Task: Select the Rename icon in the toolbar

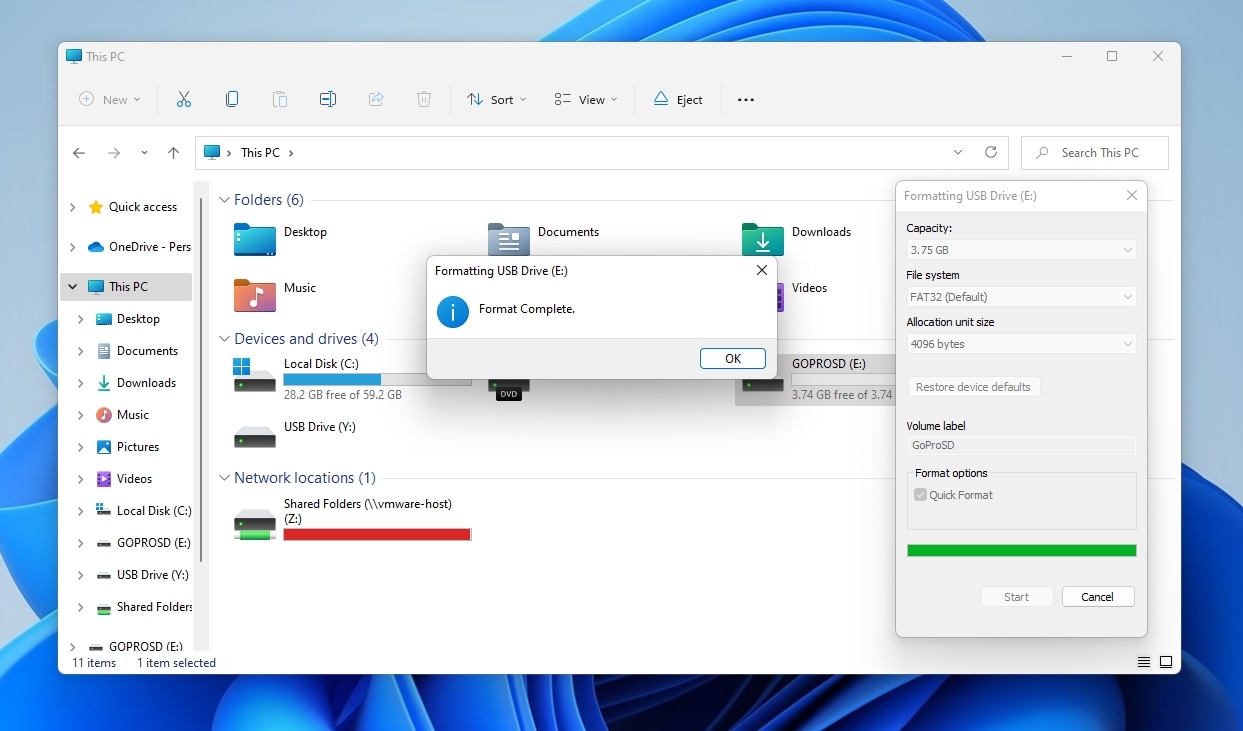Action: (328, 99)
